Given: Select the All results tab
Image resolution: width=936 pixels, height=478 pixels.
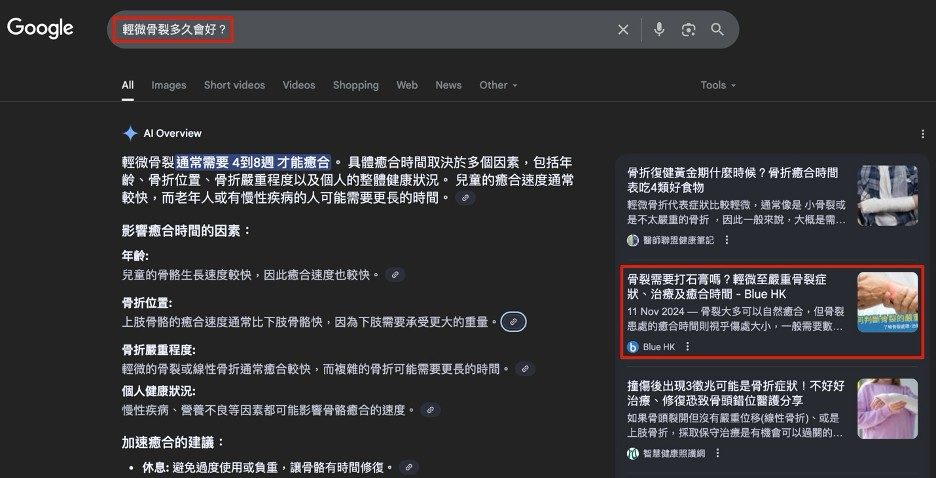Looking at the screenshot, I should [x=128, y=85].
